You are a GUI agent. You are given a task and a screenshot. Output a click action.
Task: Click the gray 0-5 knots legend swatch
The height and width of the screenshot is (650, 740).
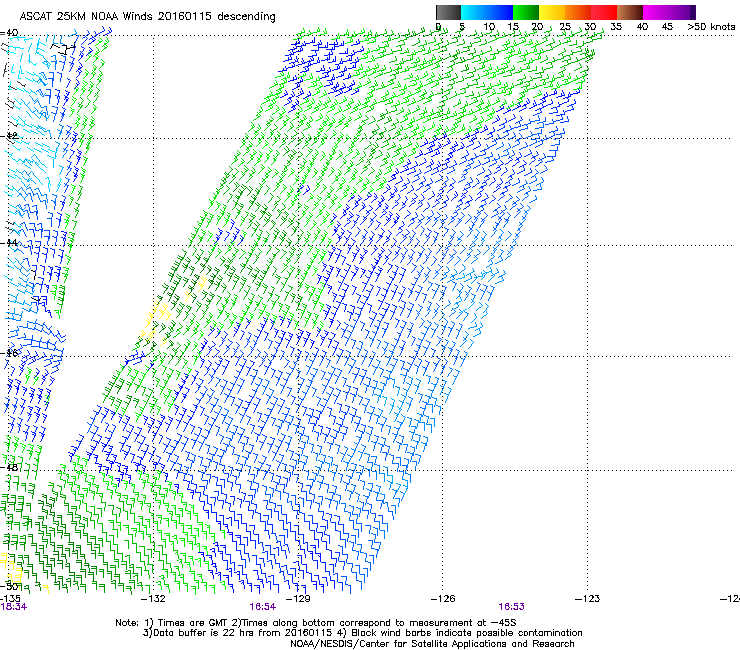(x=448, y=12)
